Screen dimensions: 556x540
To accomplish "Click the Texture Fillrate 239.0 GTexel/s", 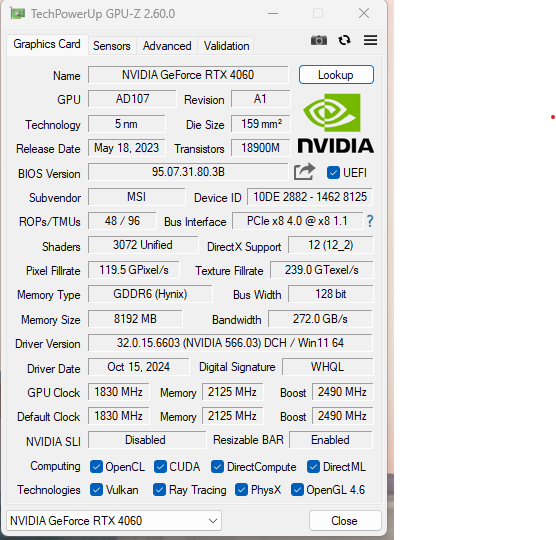I will 322,270.
